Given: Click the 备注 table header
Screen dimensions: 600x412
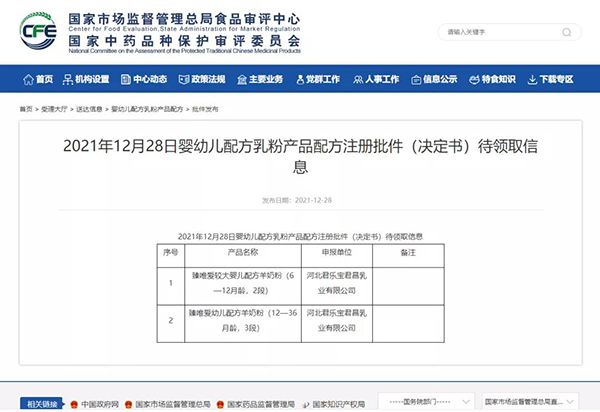Looking at the screenshot, I should 408,252.
